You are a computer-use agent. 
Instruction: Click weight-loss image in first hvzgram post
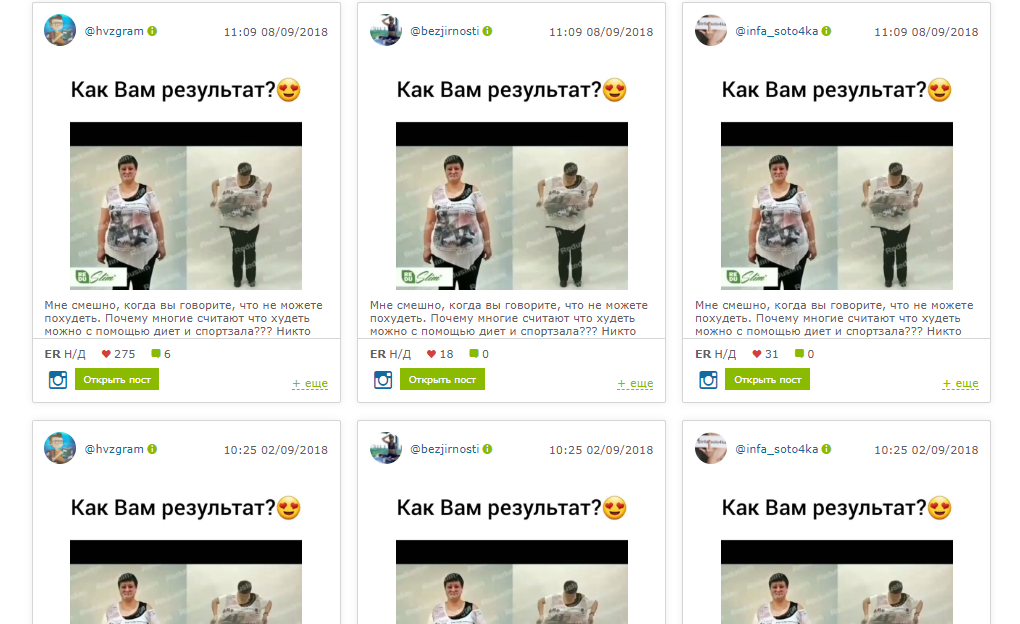[x=186, y=206]
